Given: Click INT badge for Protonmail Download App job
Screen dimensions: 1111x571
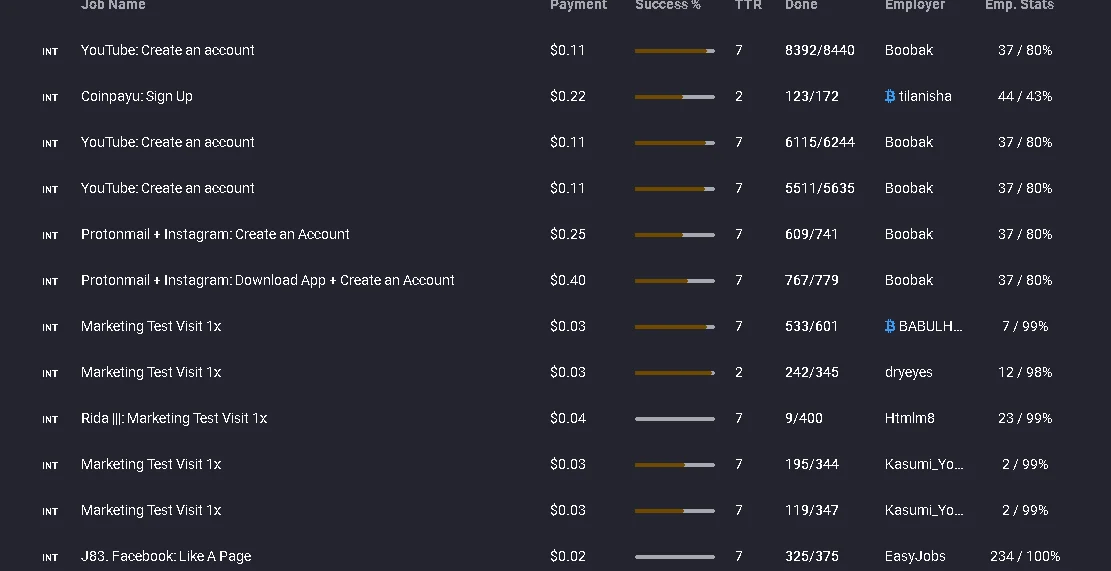Looking at the screenshot, I should (50, 282).
